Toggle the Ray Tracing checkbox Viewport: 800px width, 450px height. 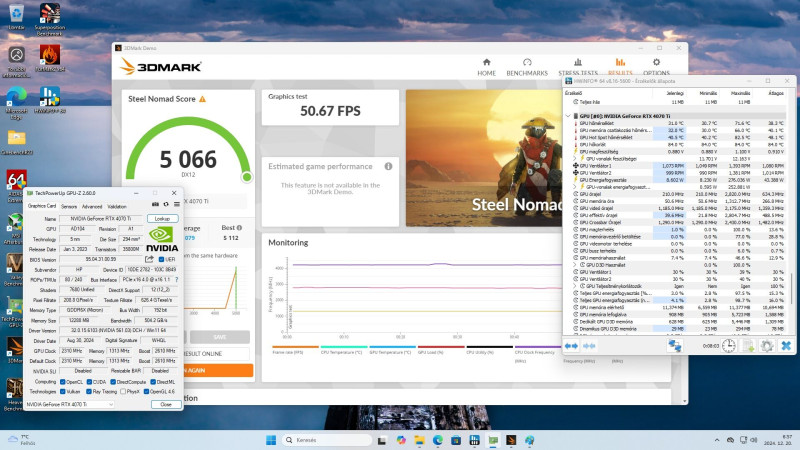tap(89, 391)
